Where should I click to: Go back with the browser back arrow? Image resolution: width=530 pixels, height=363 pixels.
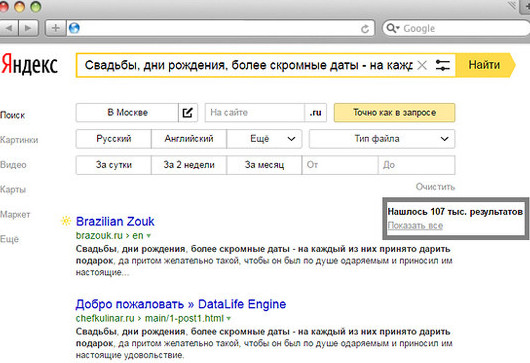pyautogui.click(x=9, y=28)
